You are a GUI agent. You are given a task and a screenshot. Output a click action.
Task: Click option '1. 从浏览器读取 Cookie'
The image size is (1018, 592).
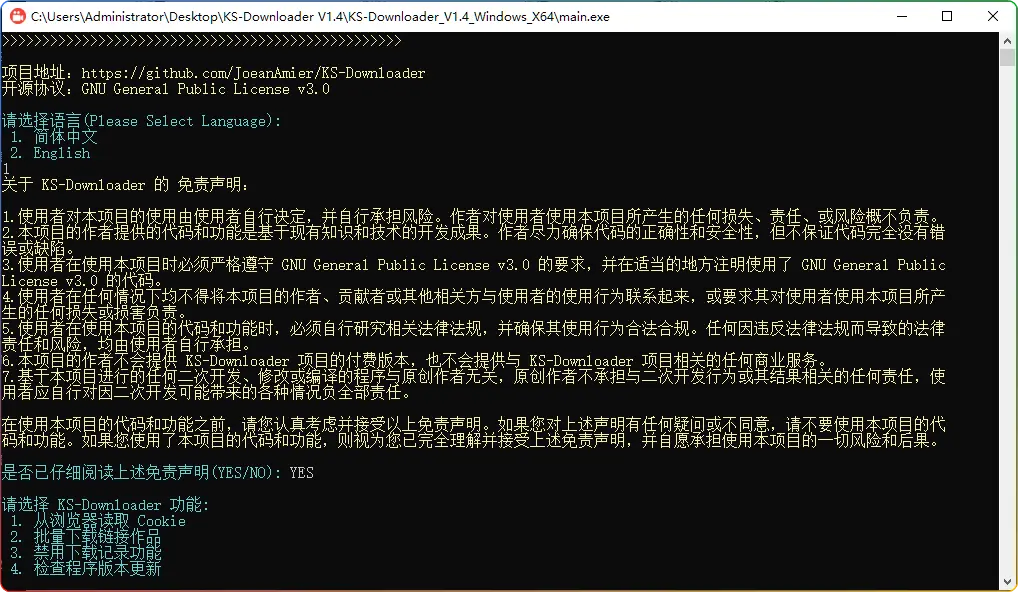click(x=98, y=521)
